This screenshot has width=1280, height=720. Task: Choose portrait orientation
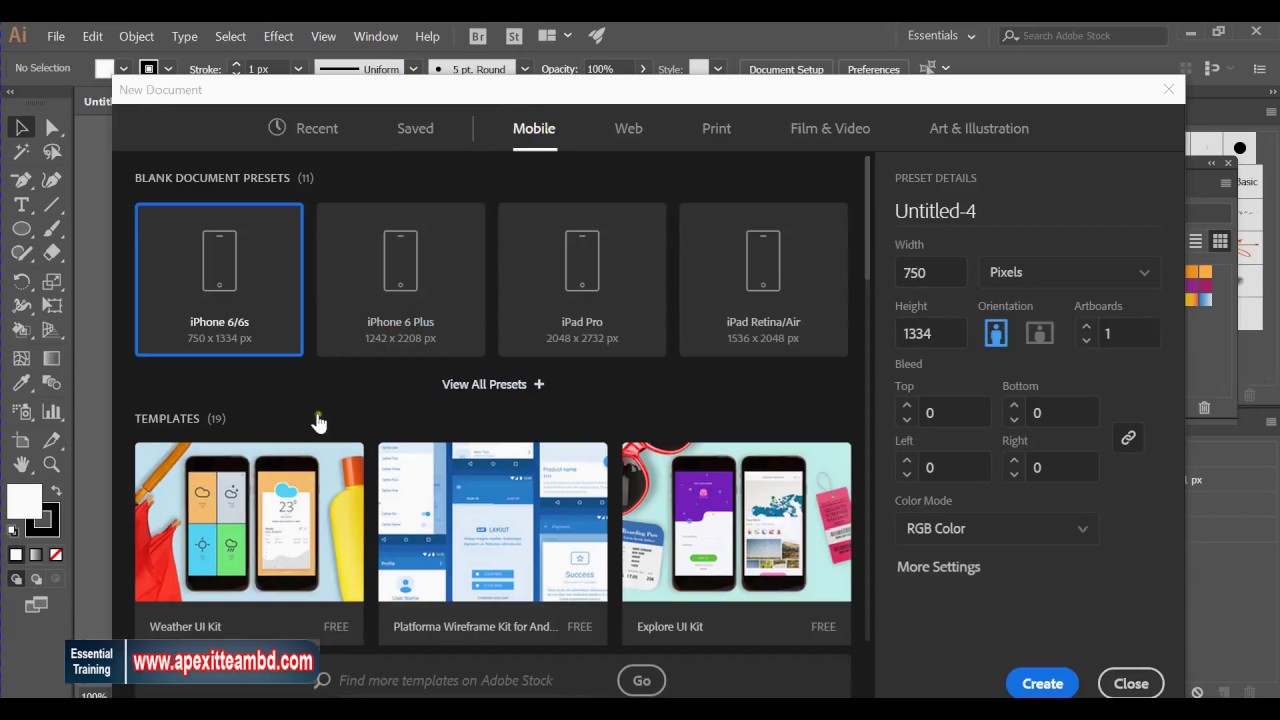996,333
